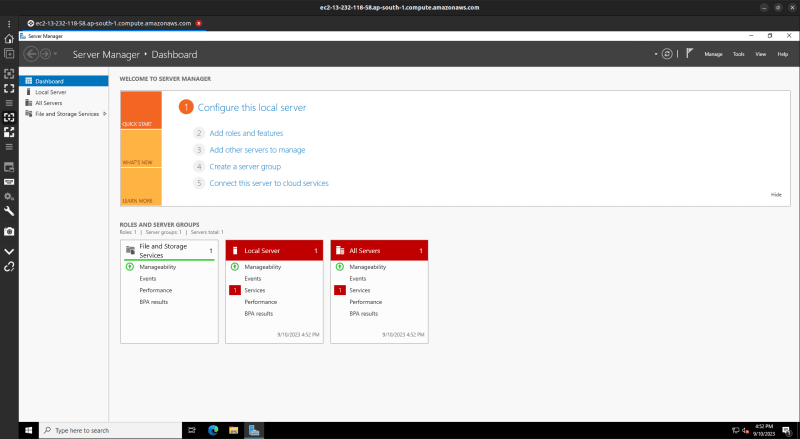Minimize Remmina window with chevron icon
This screenshot has width=800, height=439.
click(x=9, y=252)
